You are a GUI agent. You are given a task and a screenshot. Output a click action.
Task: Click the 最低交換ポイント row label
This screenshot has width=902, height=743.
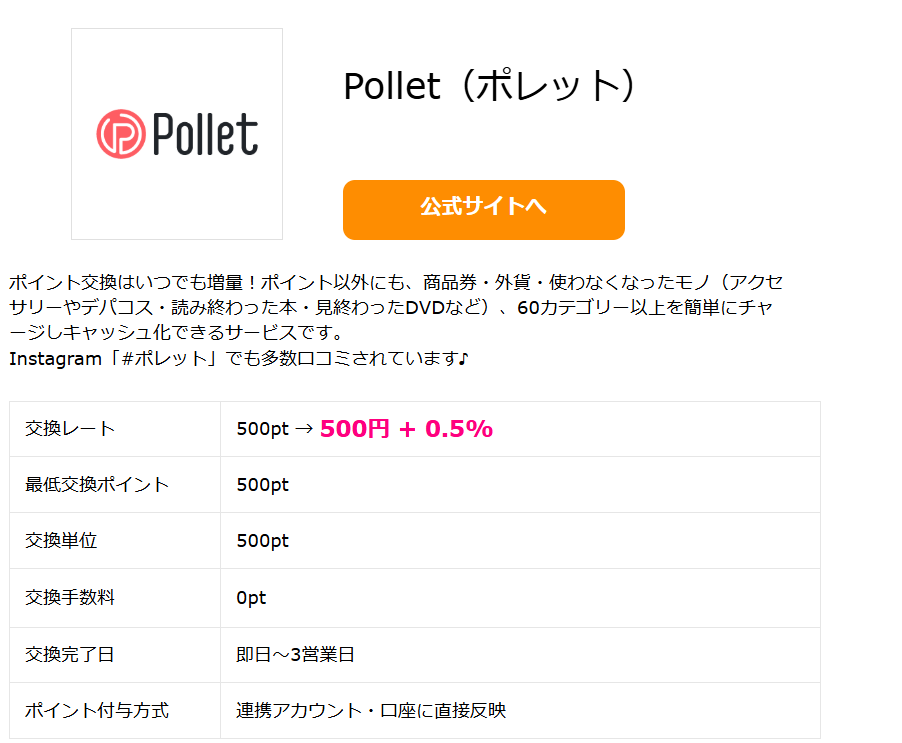(97, 484)
